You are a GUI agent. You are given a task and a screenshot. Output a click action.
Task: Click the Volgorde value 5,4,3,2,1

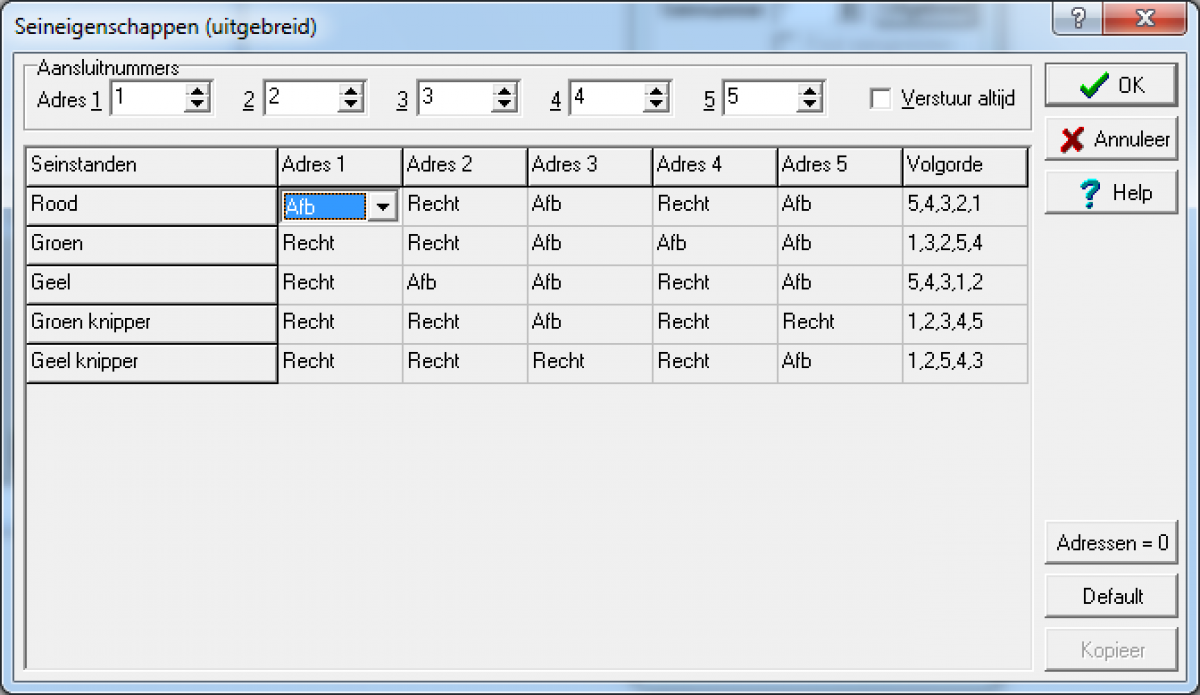965,206
